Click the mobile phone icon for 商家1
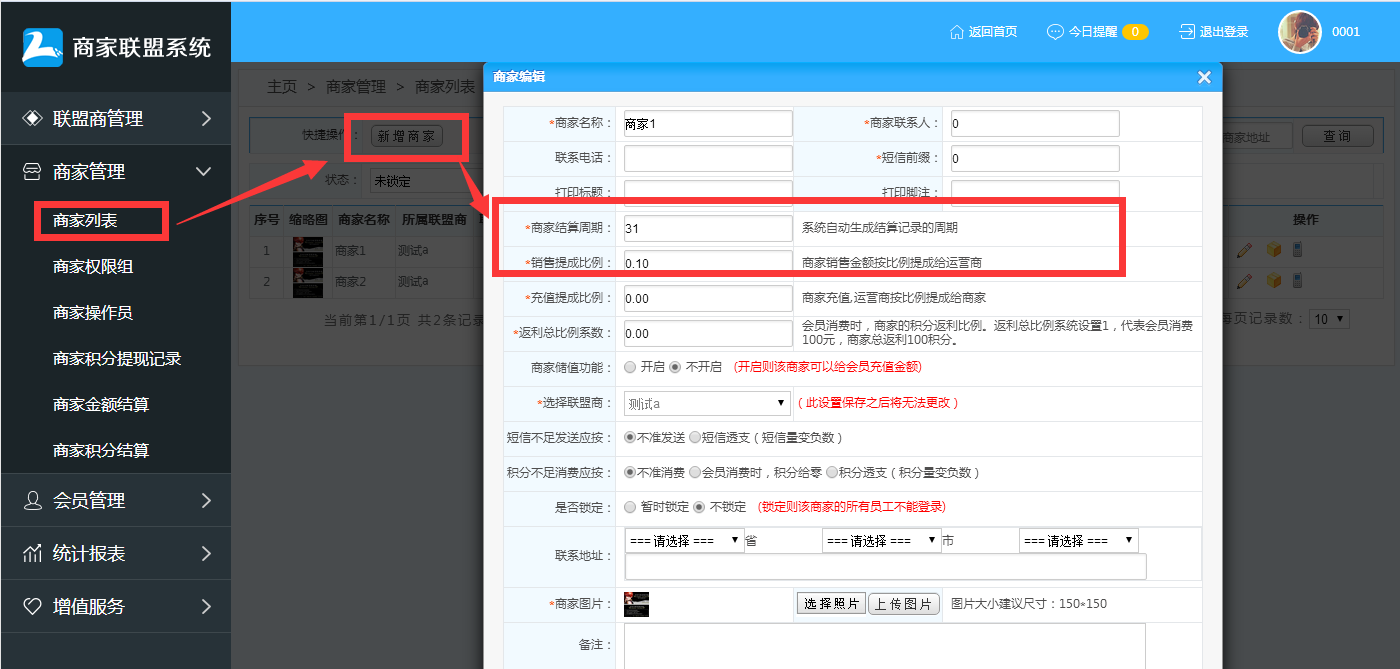The width and height of the screenshot is (1400, 669). pyautogui.click(x=1297, y=249)
